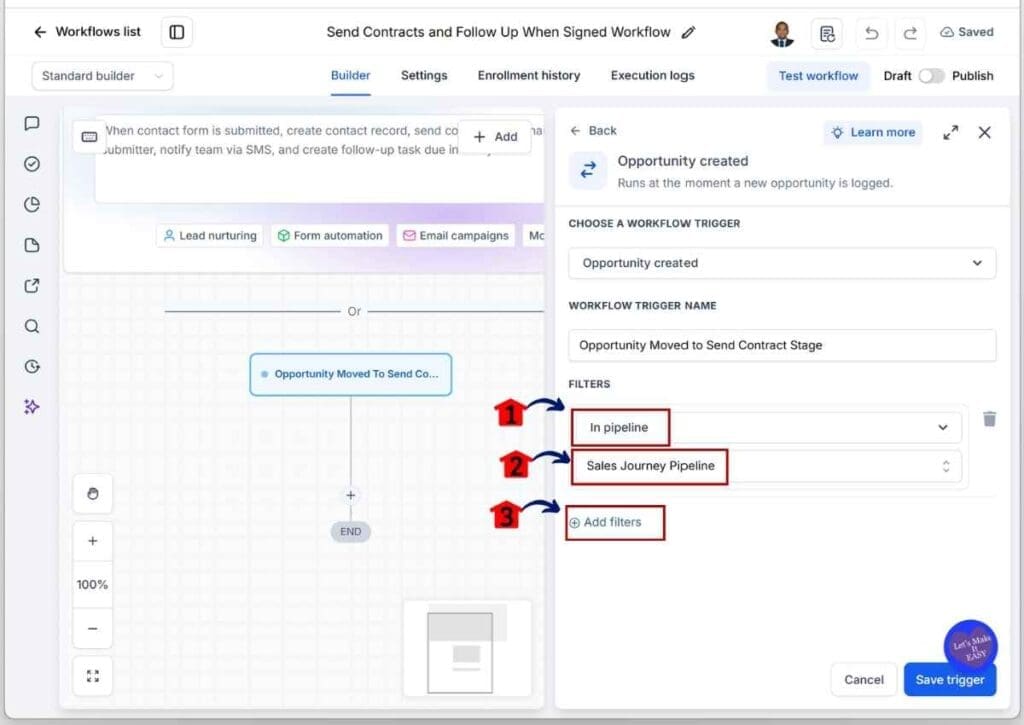Open the history clock sidebar icon

click(x=31, y=366)
